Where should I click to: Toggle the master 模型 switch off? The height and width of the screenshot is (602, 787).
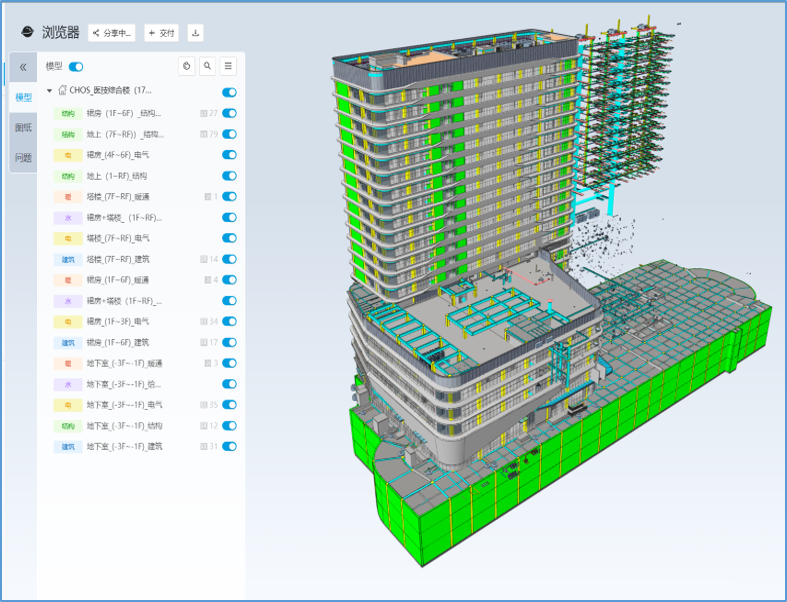coord(76,66)
